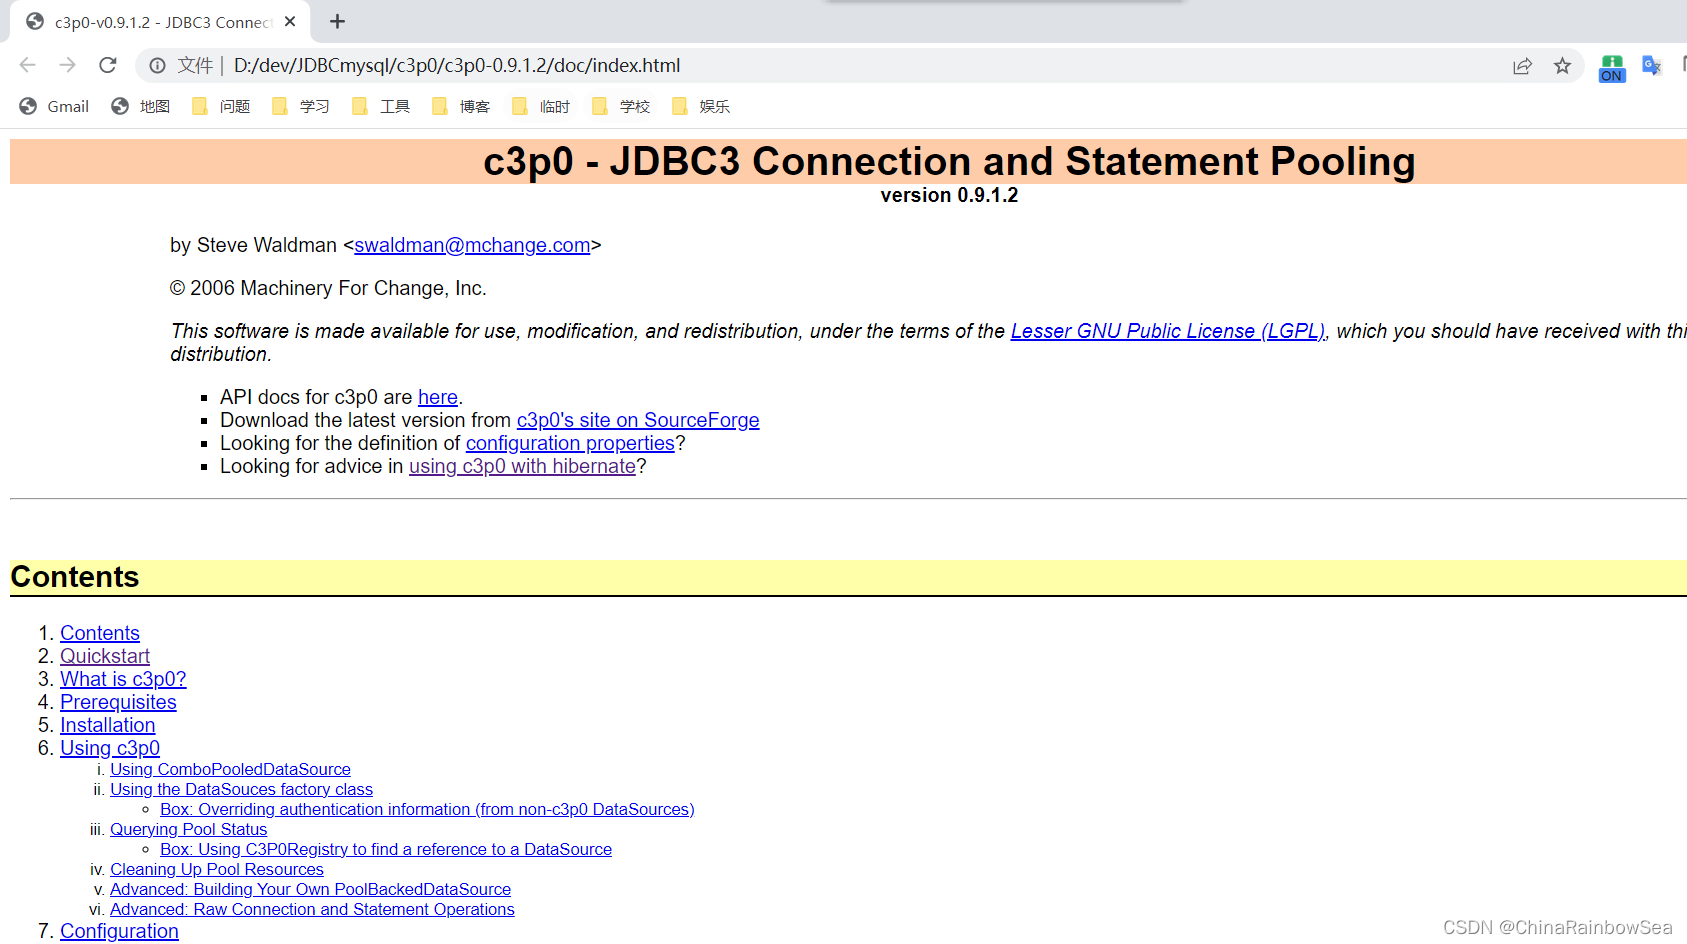This screenshot has height=944, width=1687.
Task: Open Using the DataSouces factory class link
Action: pyautogui.click(x=241, y=789)
